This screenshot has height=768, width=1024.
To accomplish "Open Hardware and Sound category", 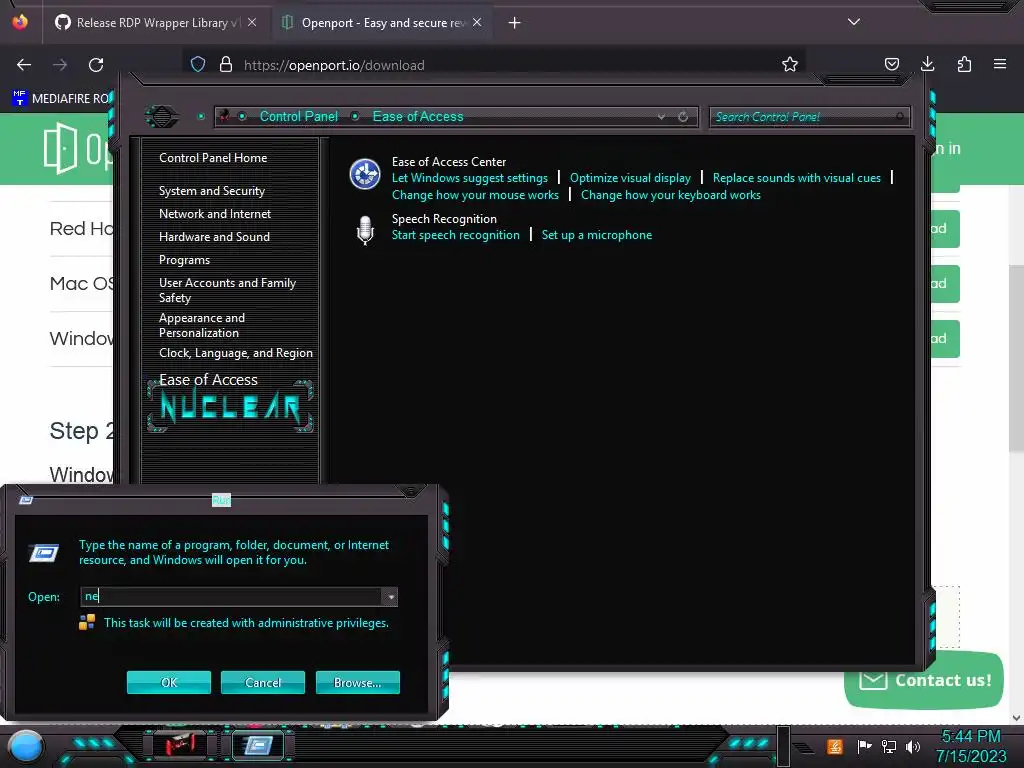I will point(214,236).
